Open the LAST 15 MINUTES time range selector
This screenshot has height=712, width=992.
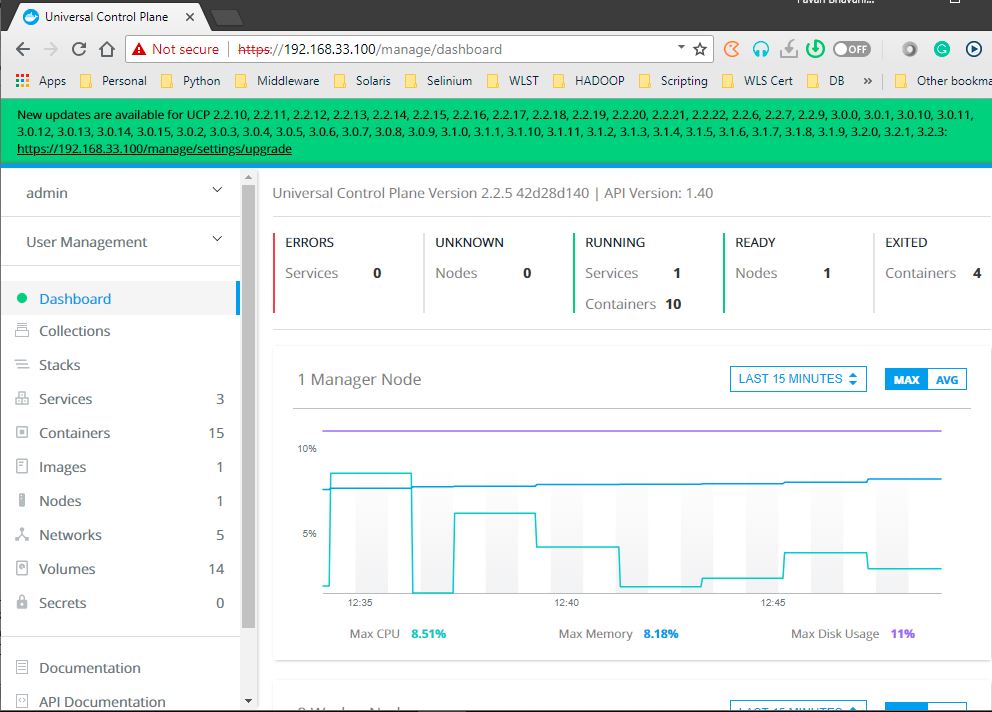tap(797, 379)
